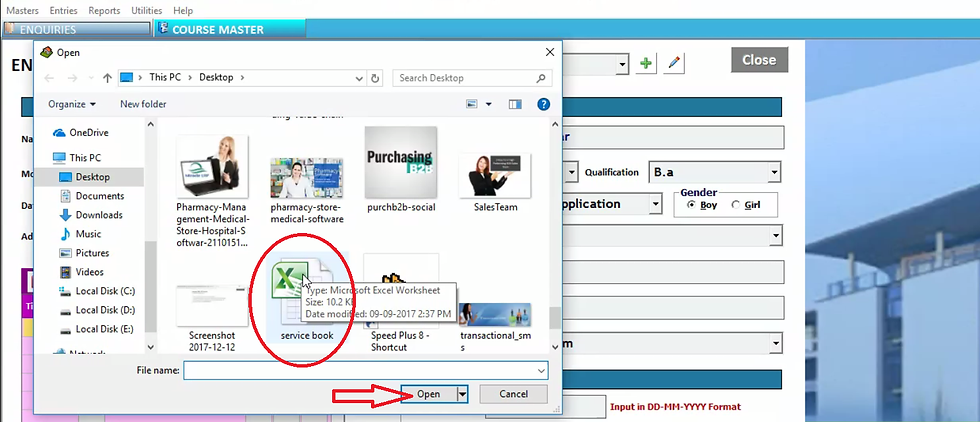Click the Cancel button
This screenshot has height=422, width=980.
514,394
